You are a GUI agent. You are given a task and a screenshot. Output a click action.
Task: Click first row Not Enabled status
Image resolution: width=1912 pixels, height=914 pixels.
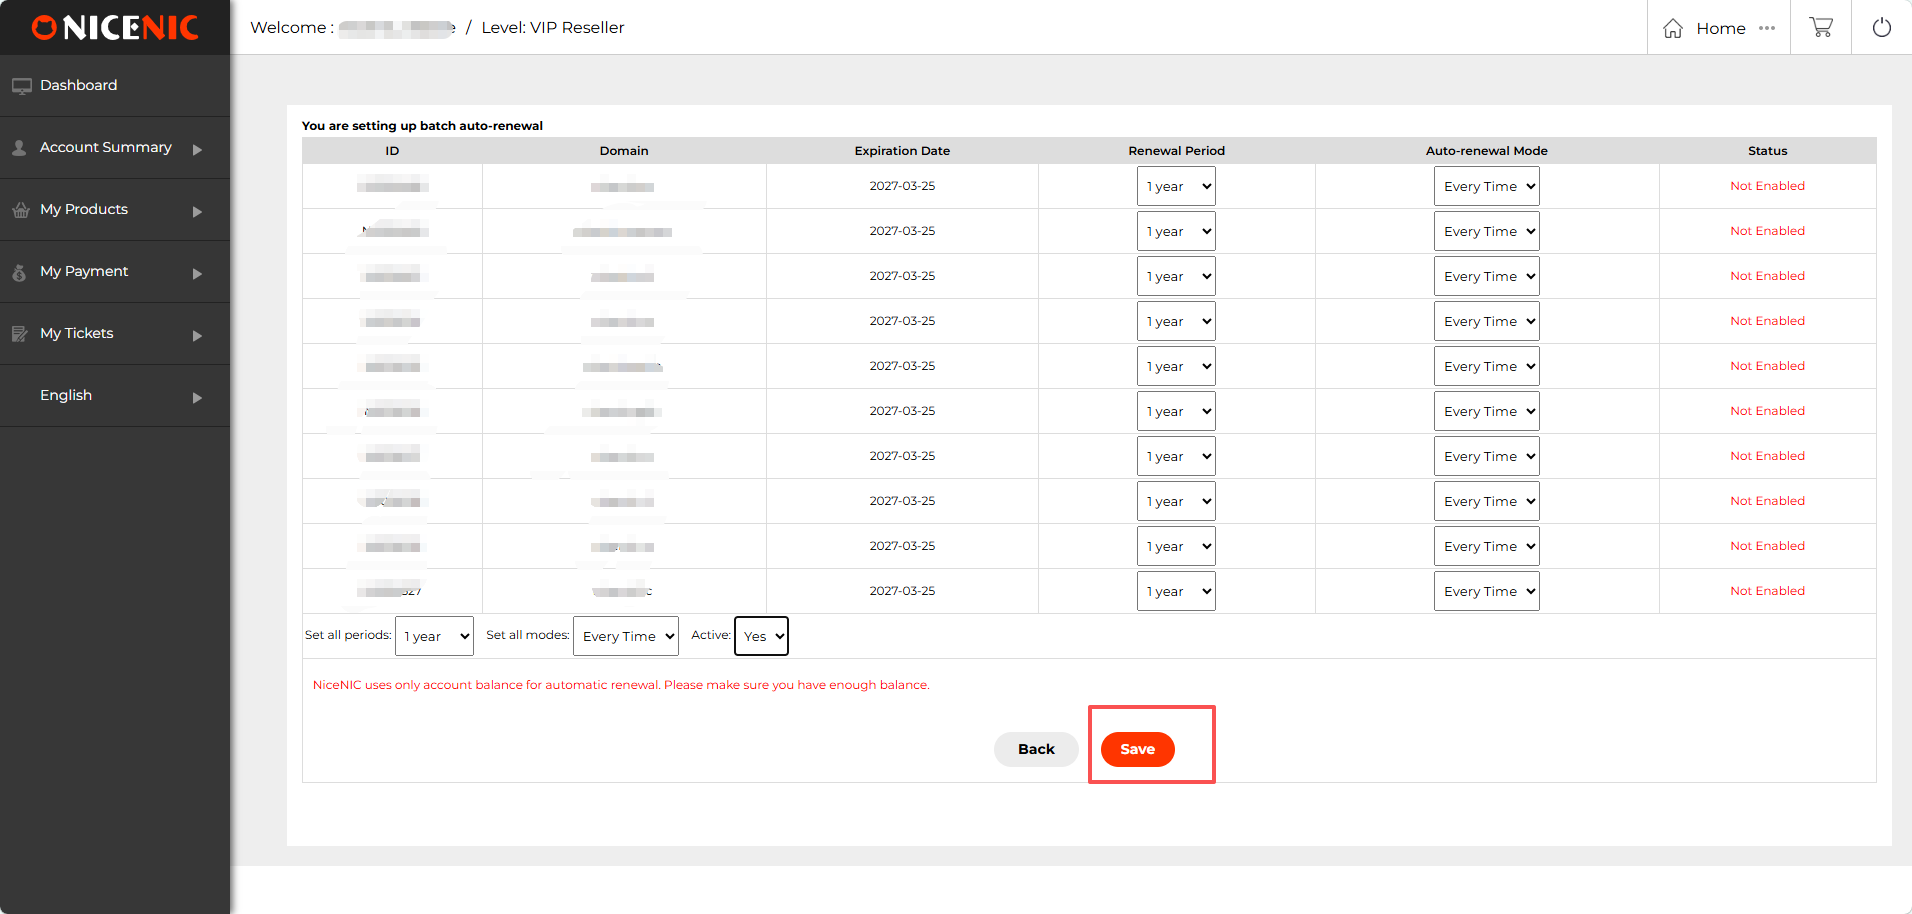tap(1767, 186)
